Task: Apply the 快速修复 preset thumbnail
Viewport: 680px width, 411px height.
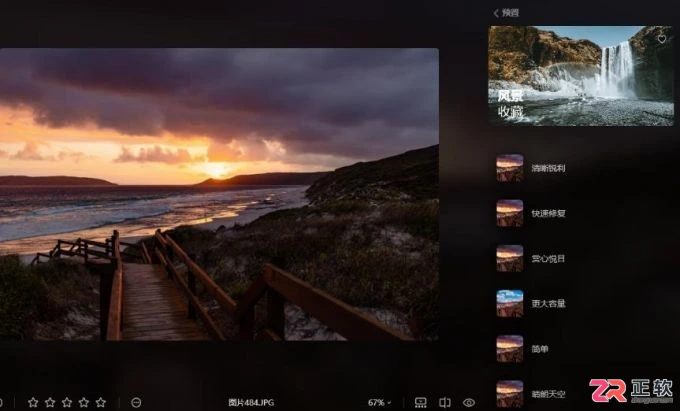Action: 510,213
